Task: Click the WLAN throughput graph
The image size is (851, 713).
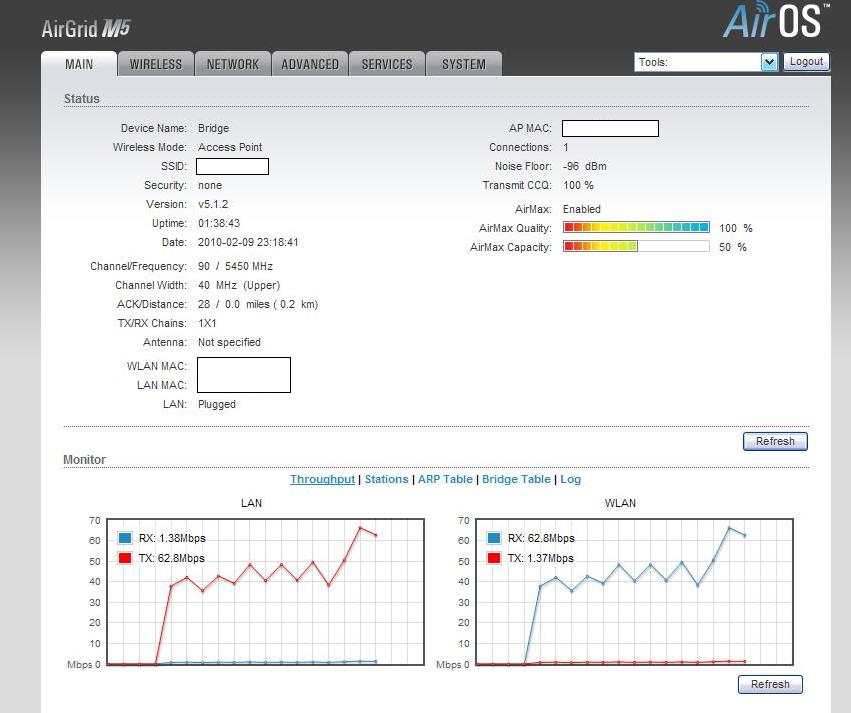Action: (634, 591)
